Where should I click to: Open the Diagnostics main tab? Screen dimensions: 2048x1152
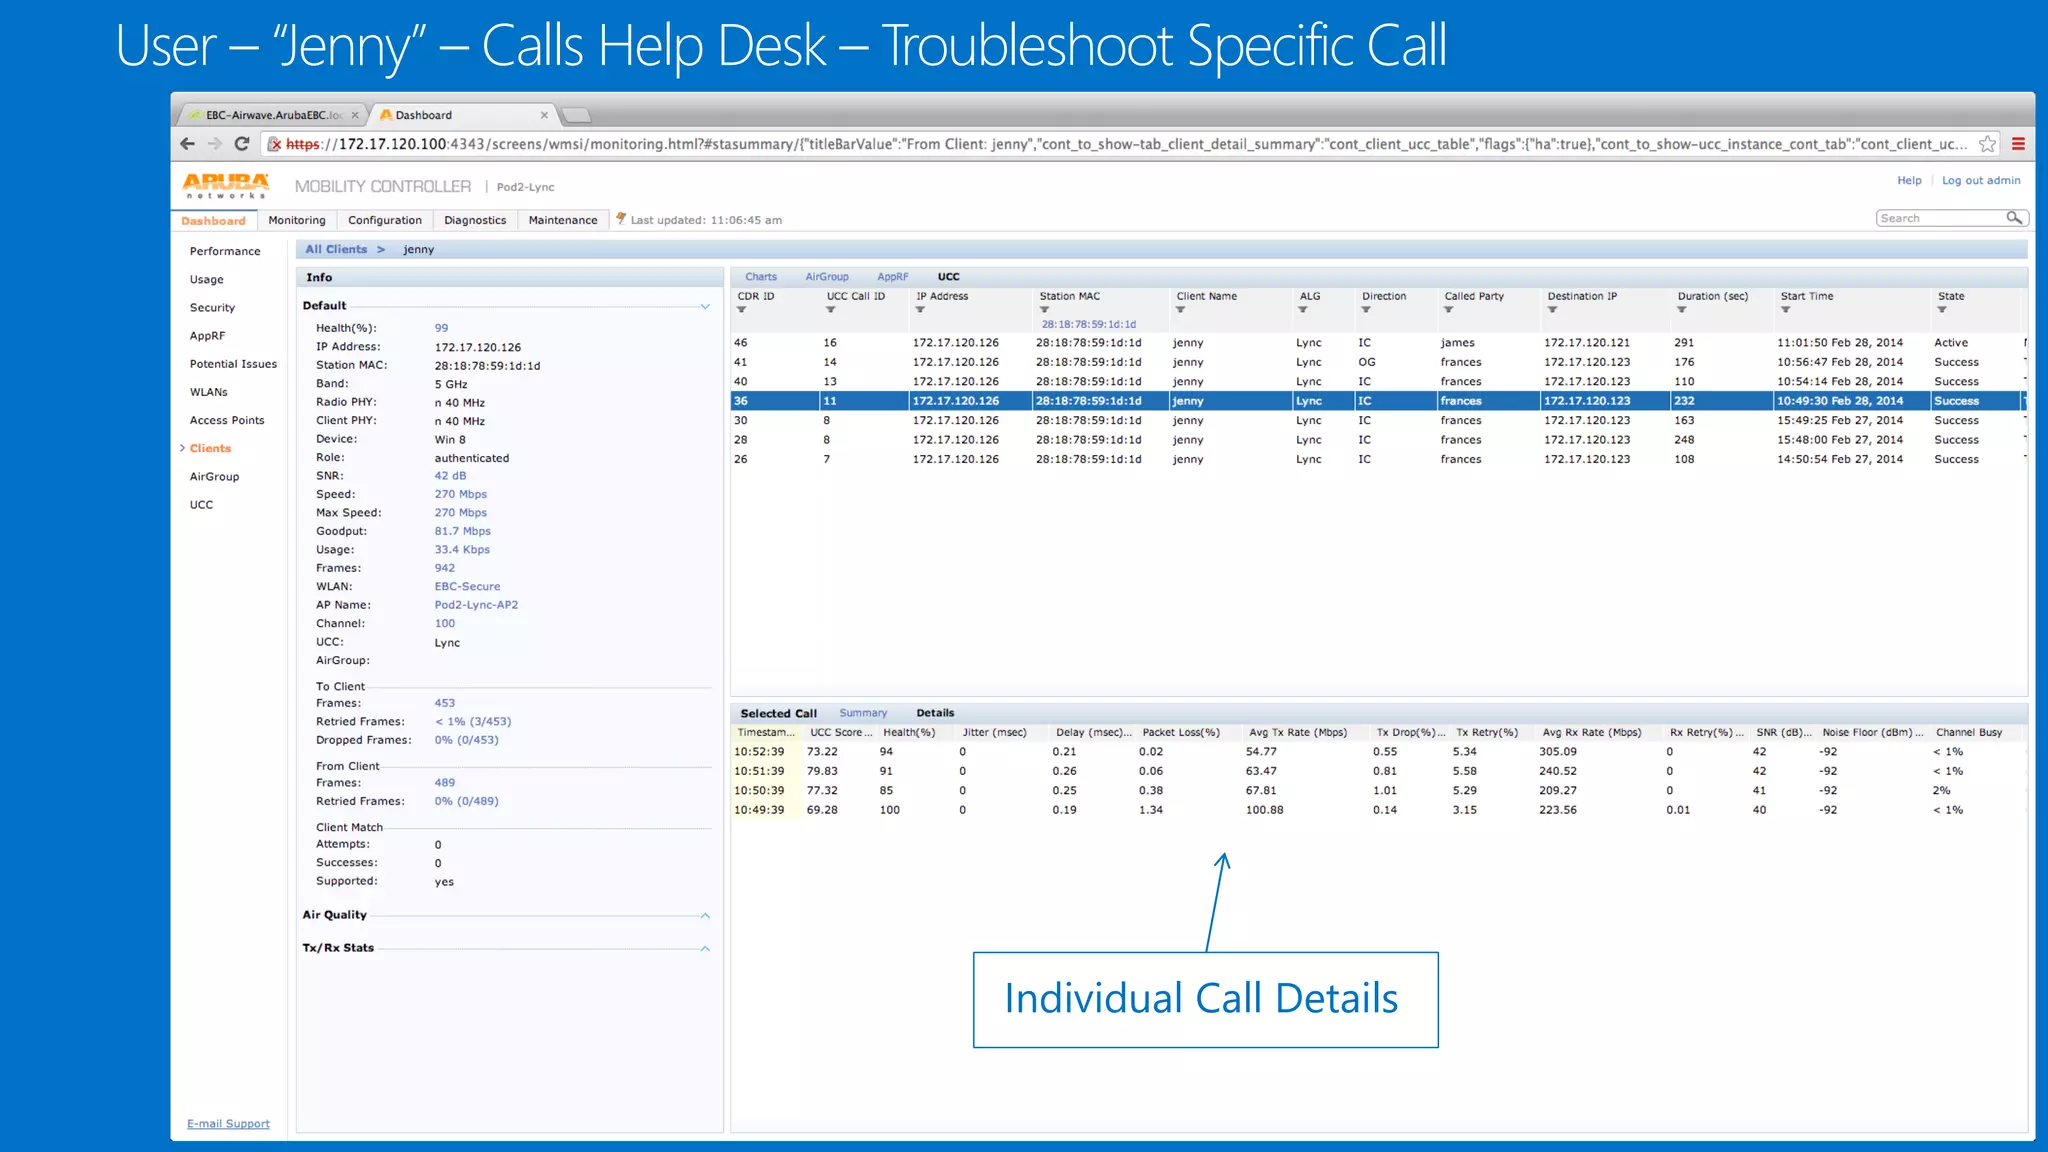pos(475,220)
